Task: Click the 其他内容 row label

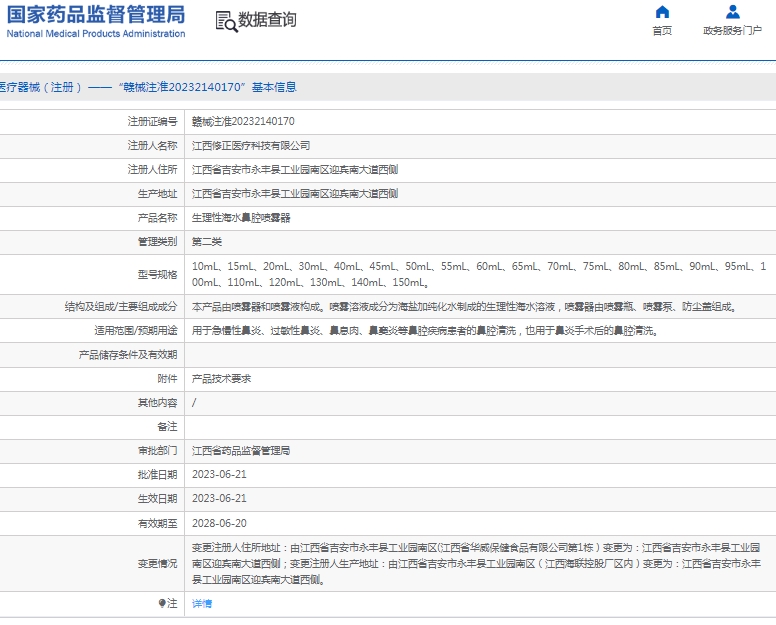Action: tap(157, 403)
